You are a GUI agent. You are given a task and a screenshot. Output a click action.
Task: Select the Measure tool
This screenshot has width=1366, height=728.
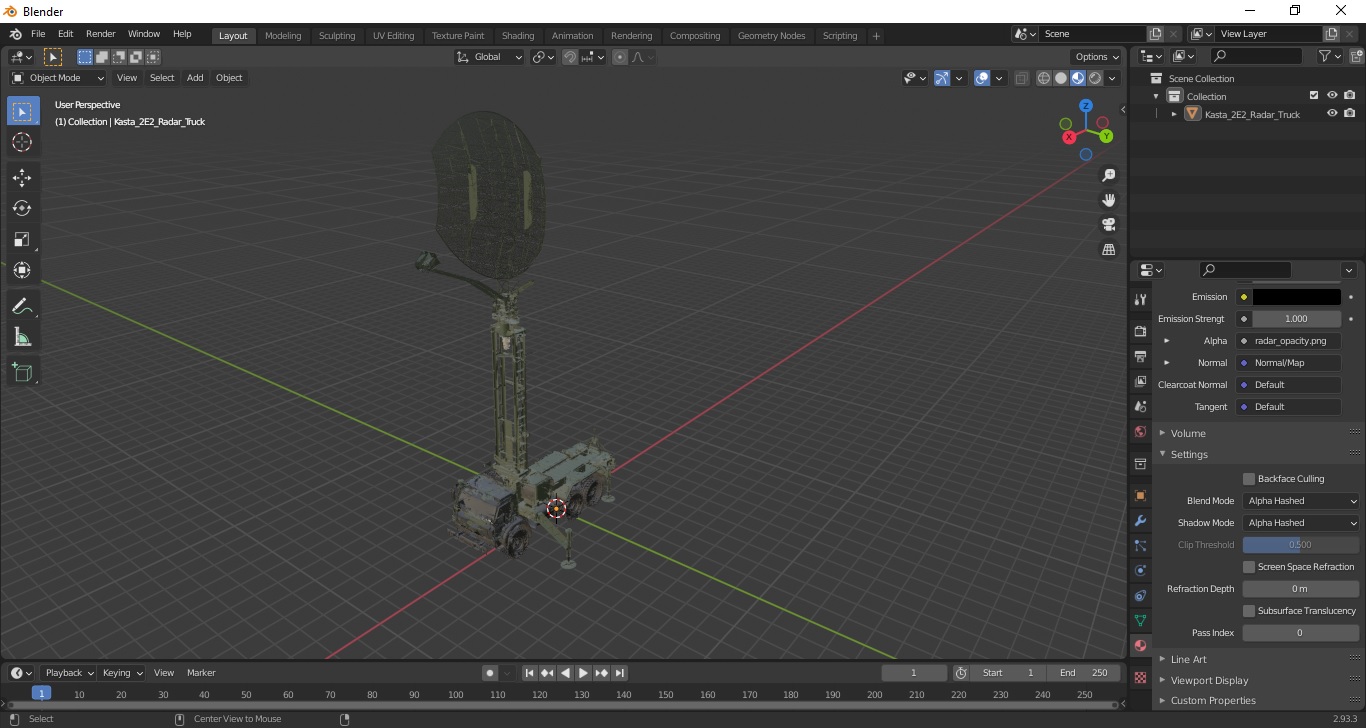click(23, 337)
